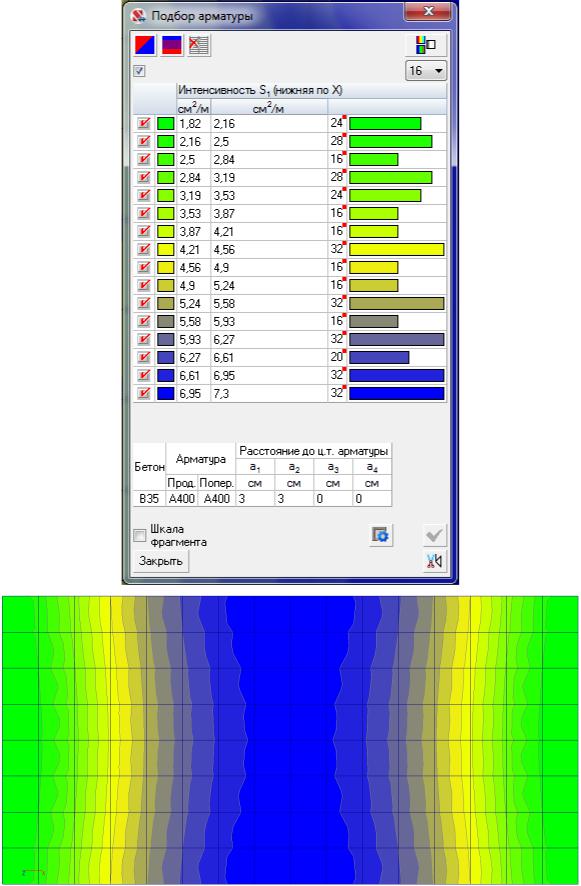Toggle the checkbox for row 5,93–6,27

pyautogui.click(x=144, y=340)
